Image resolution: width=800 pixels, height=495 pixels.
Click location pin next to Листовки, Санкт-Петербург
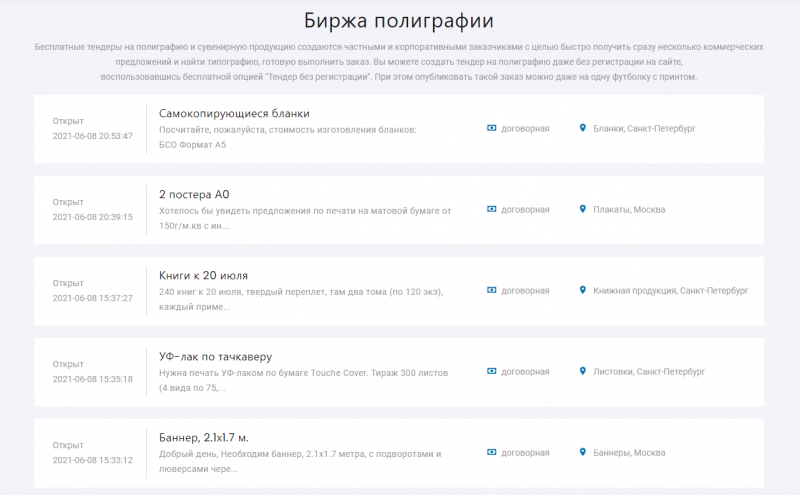coord(582,372)
